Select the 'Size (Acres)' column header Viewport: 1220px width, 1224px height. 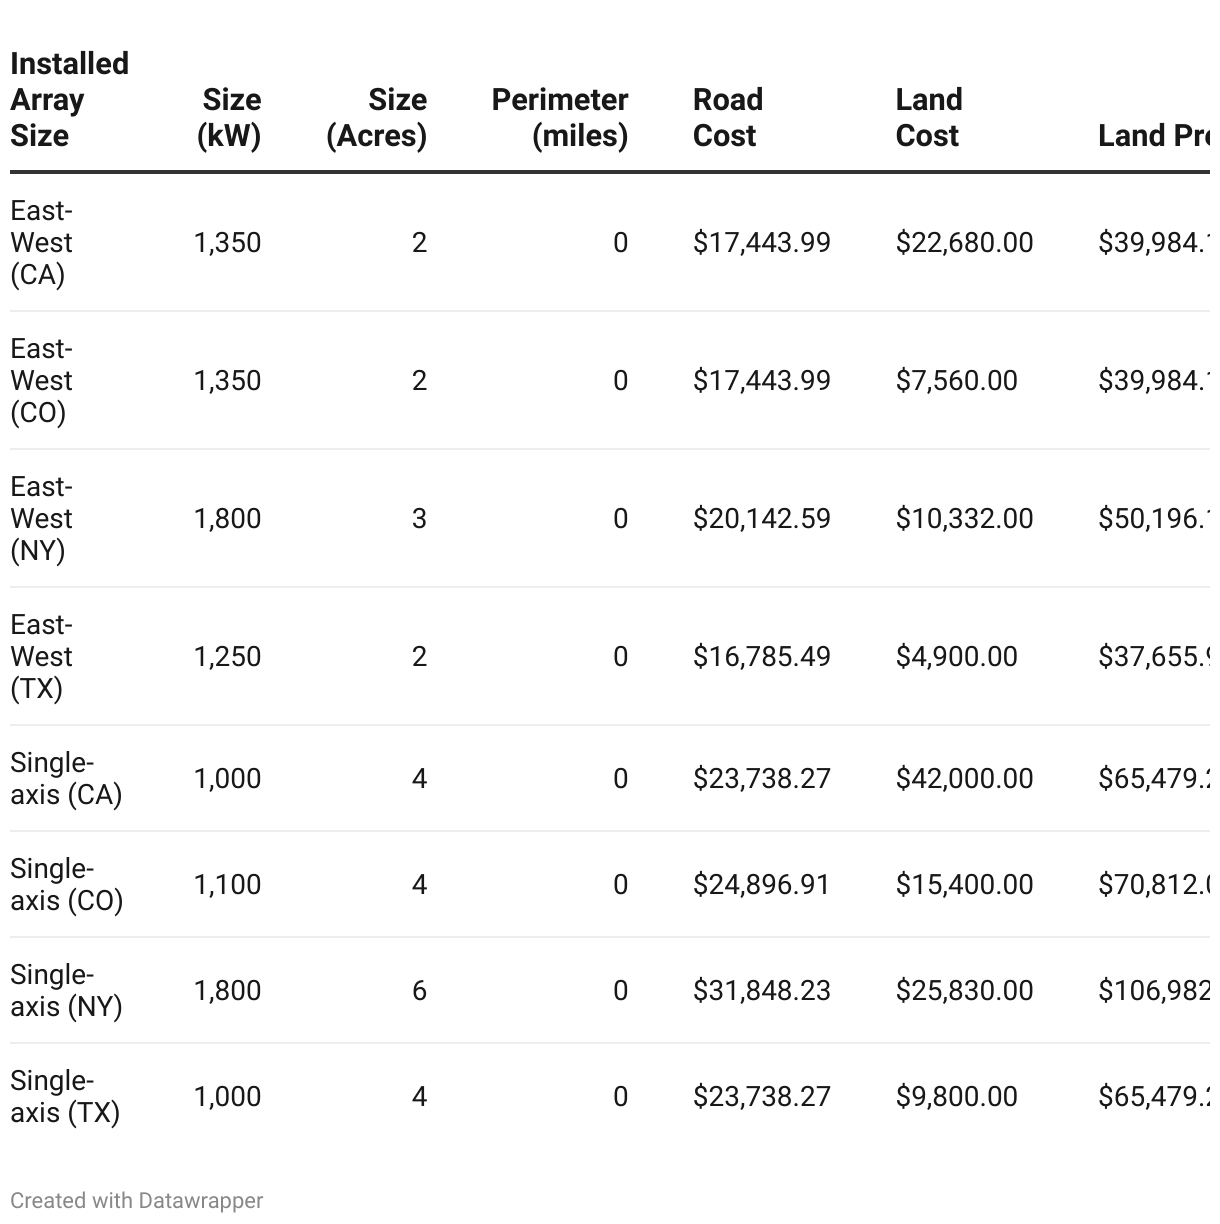click(x=377, y=118)
